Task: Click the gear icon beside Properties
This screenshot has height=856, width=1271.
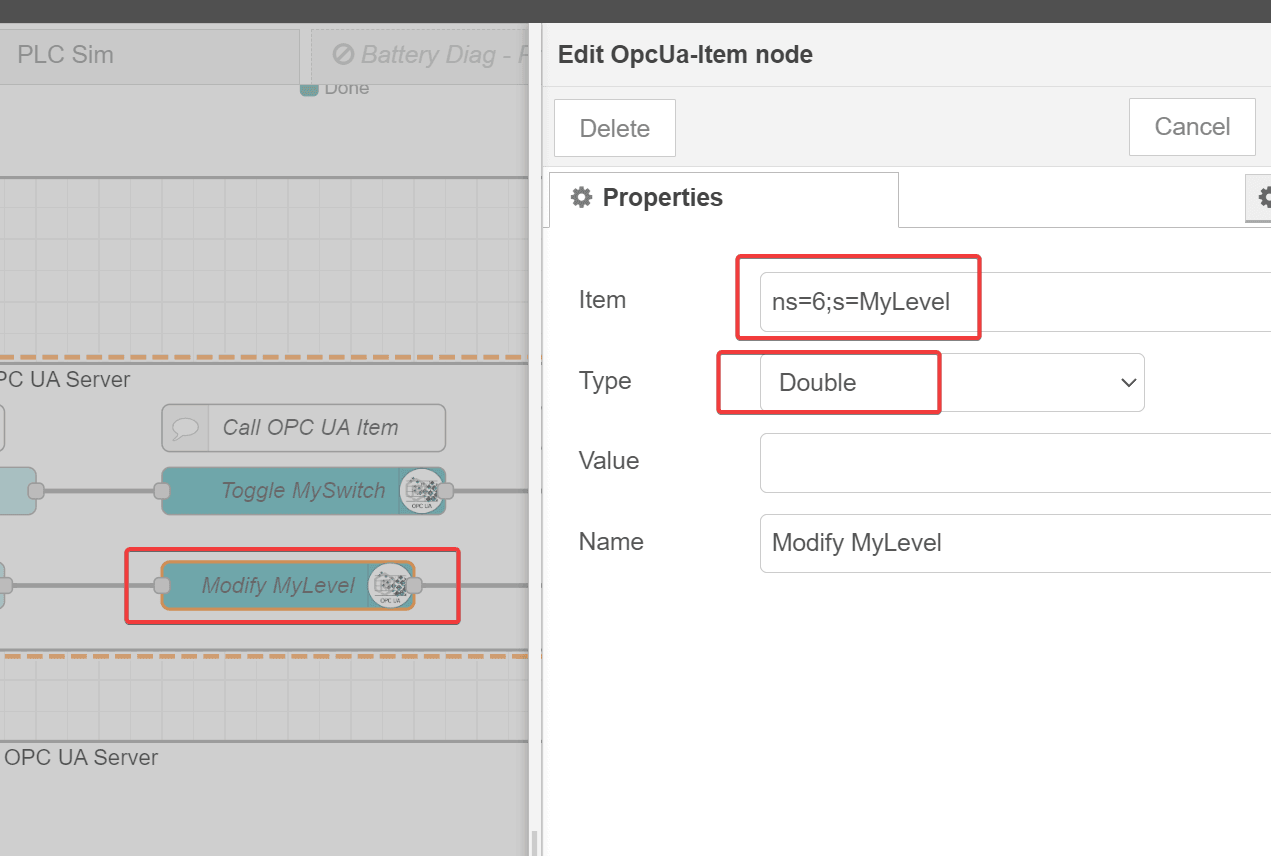Action: [581, 198]
